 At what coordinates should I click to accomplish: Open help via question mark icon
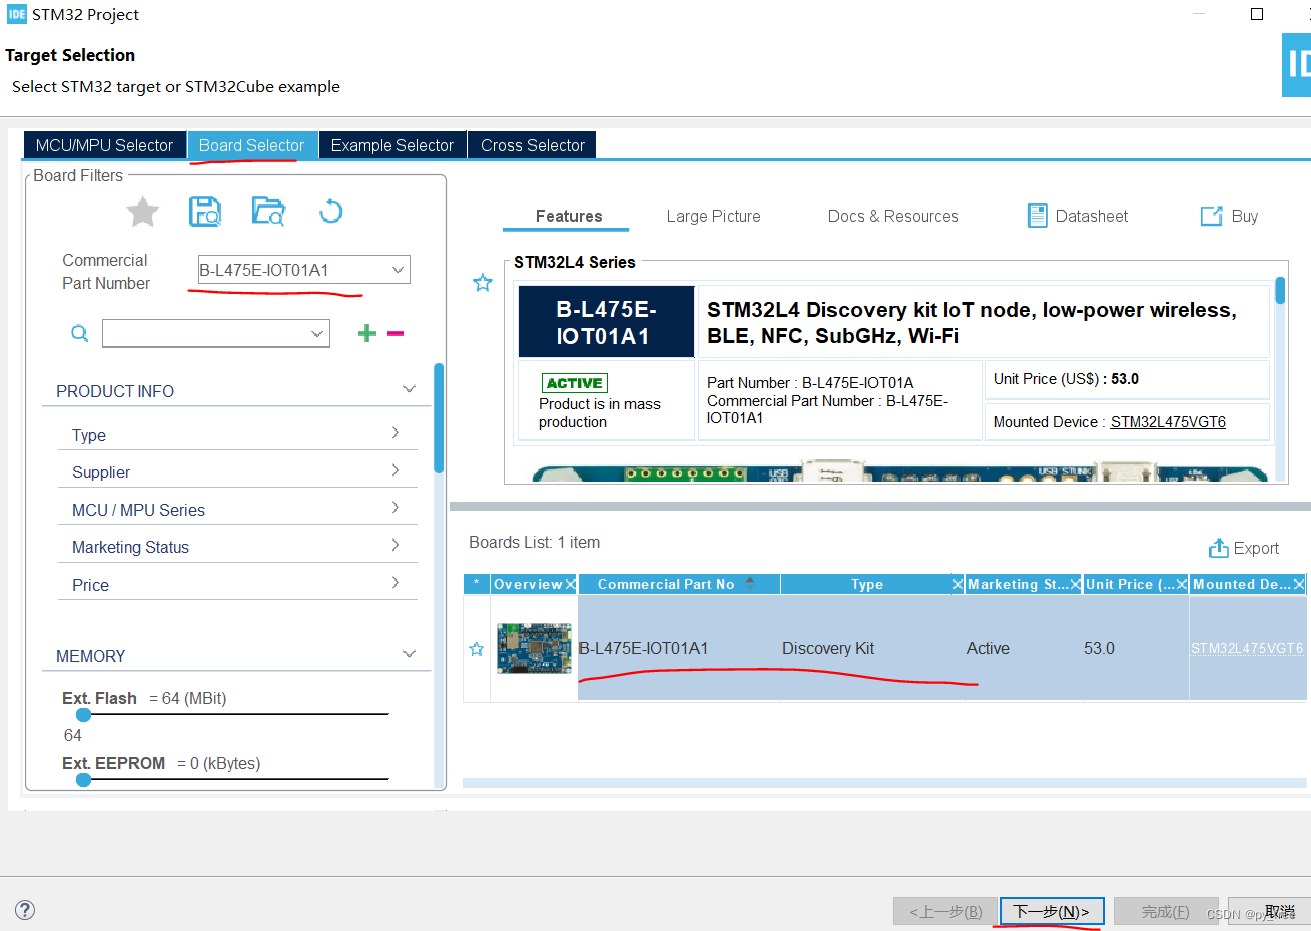(x=25, y=910)
